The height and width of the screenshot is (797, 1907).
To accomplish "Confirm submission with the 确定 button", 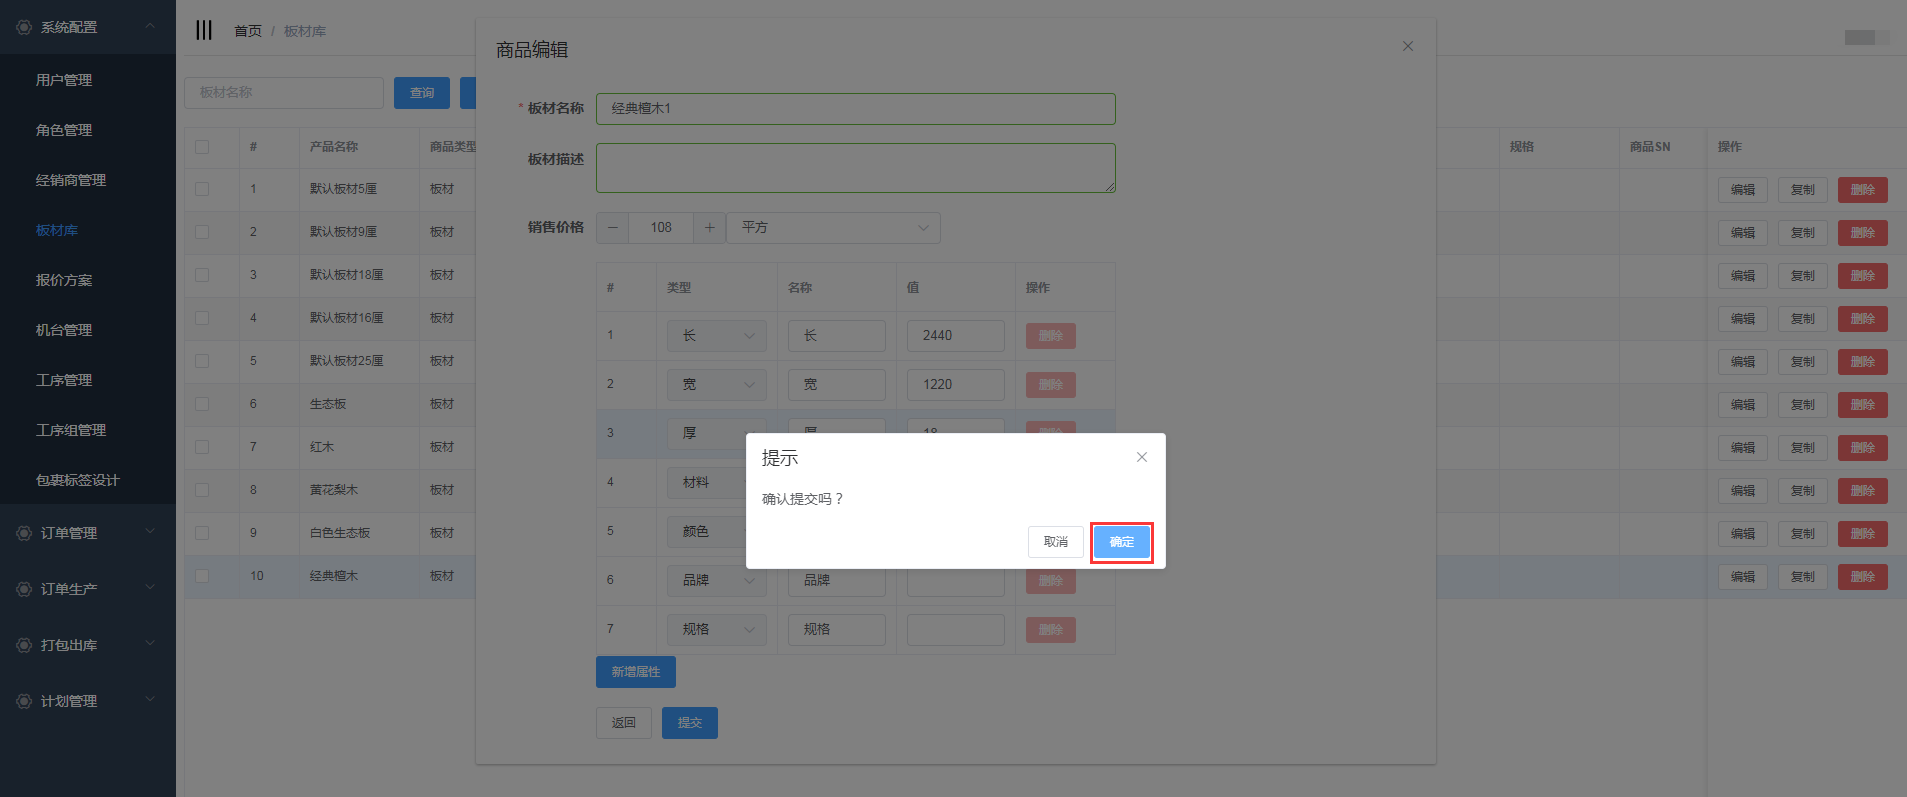I will 1121,542.
